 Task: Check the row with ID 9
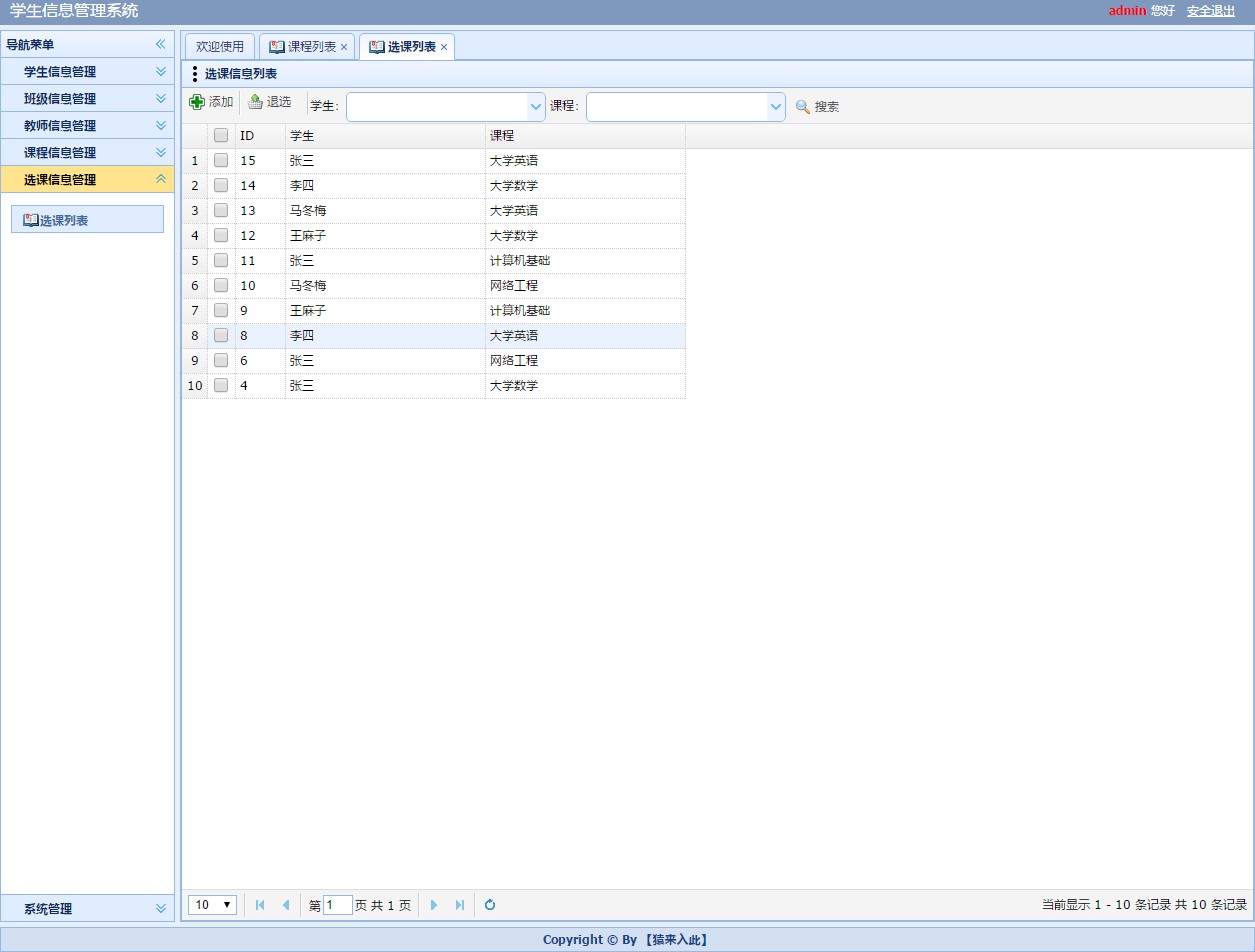[221, 310]
